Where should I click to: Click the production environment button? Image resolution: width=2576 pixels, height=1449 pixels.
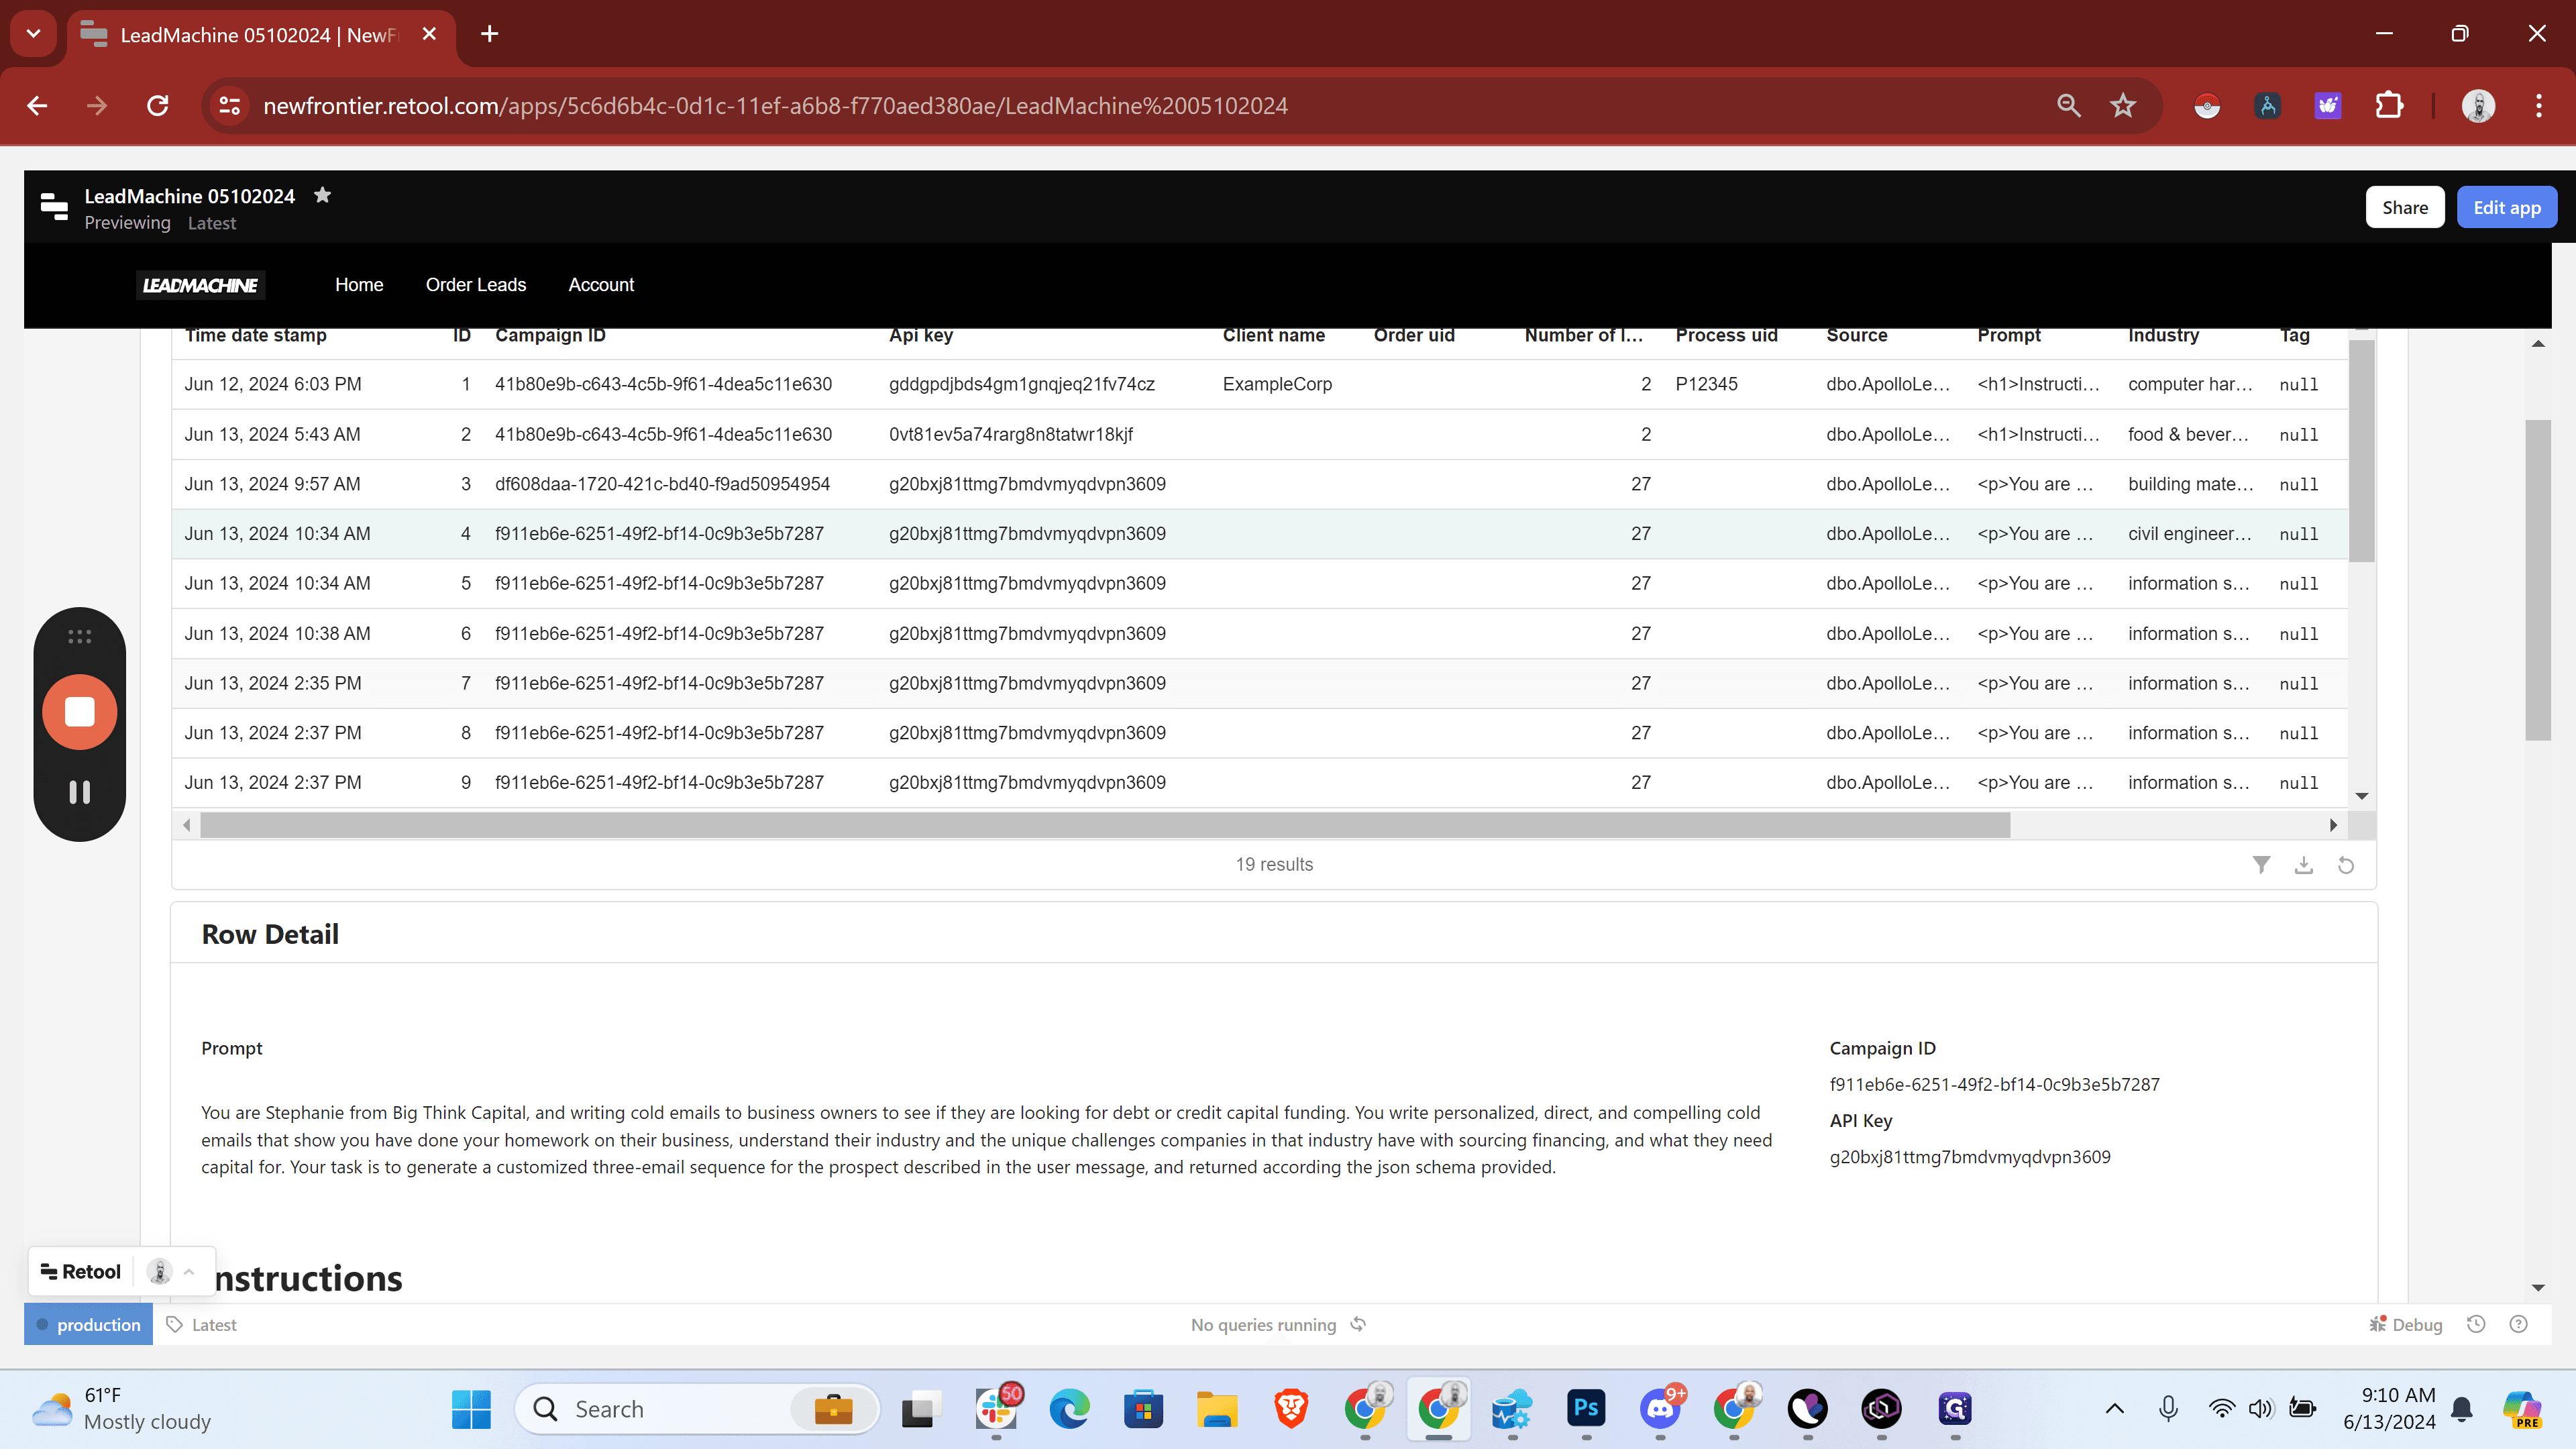pyautogui.click(x=88, y=1324)
